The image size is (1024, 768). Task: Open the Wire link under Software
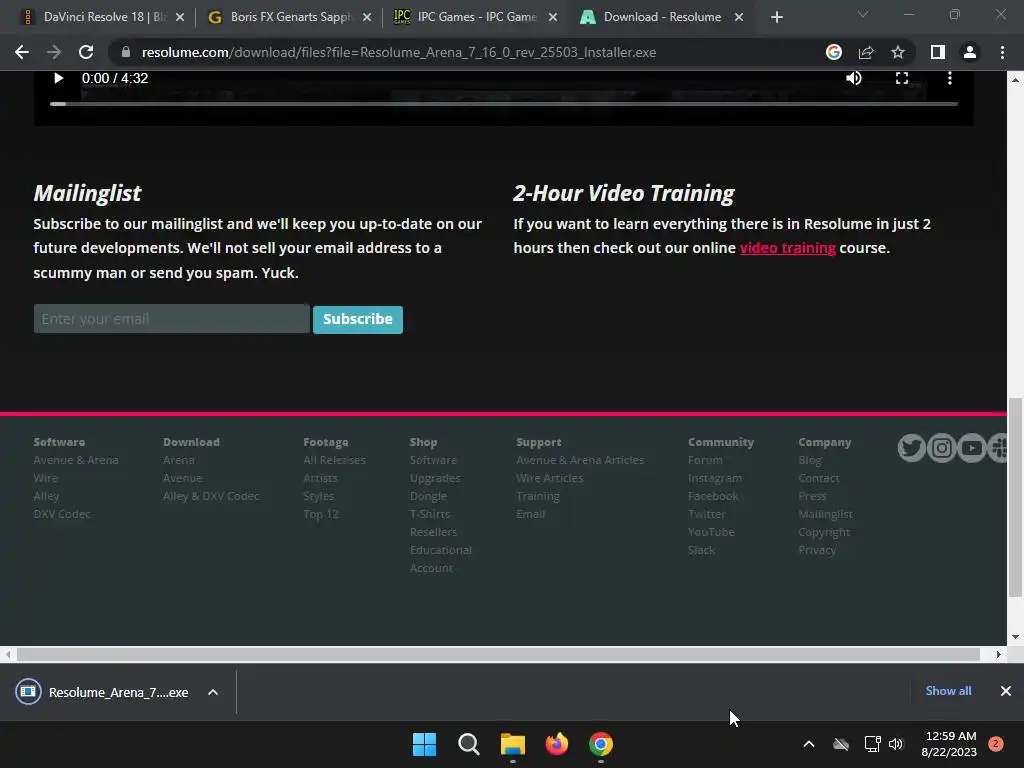46,478
